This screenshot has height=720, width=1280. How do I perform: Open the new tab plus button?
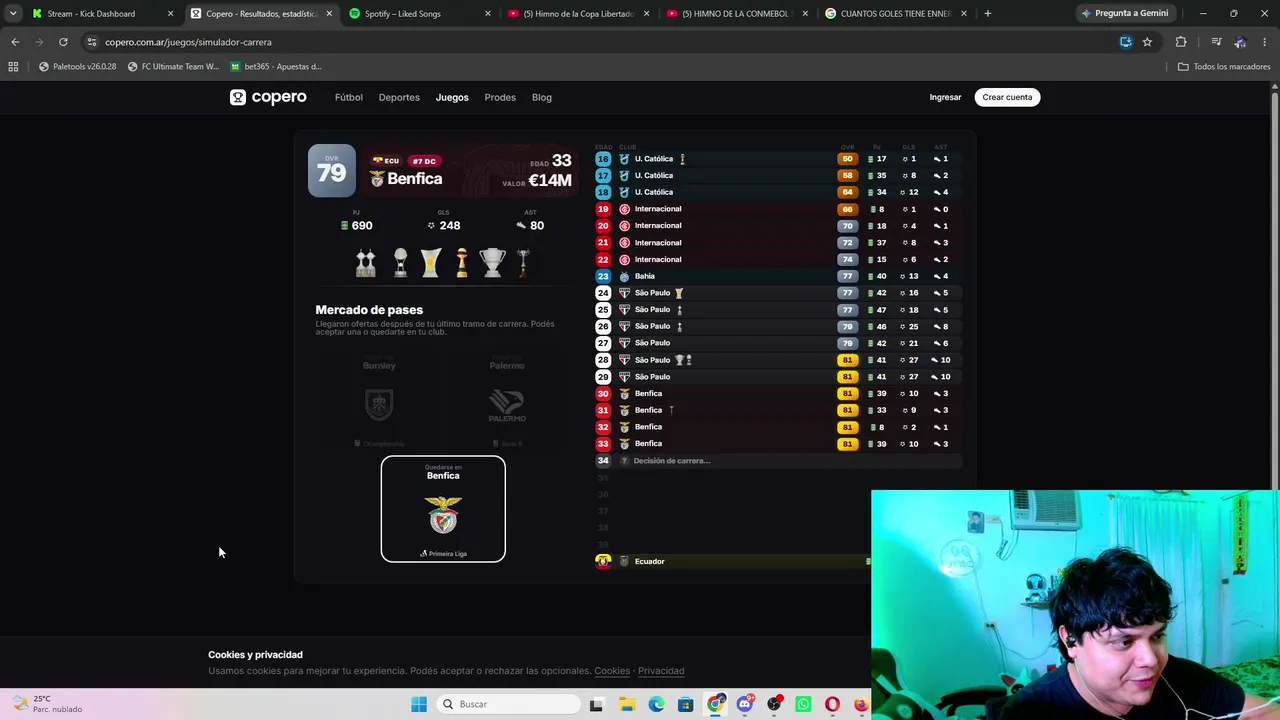[988, 14]
